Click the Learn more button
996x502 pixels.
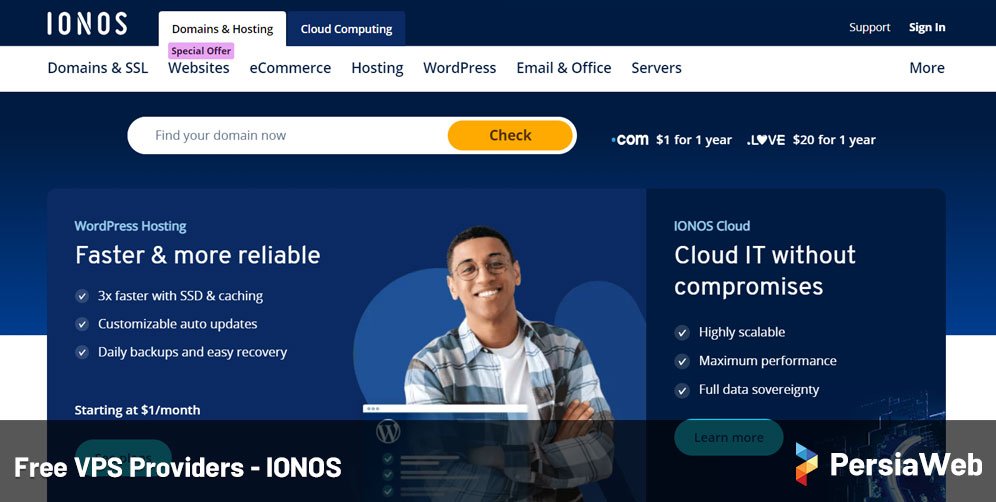coord(729,437)
